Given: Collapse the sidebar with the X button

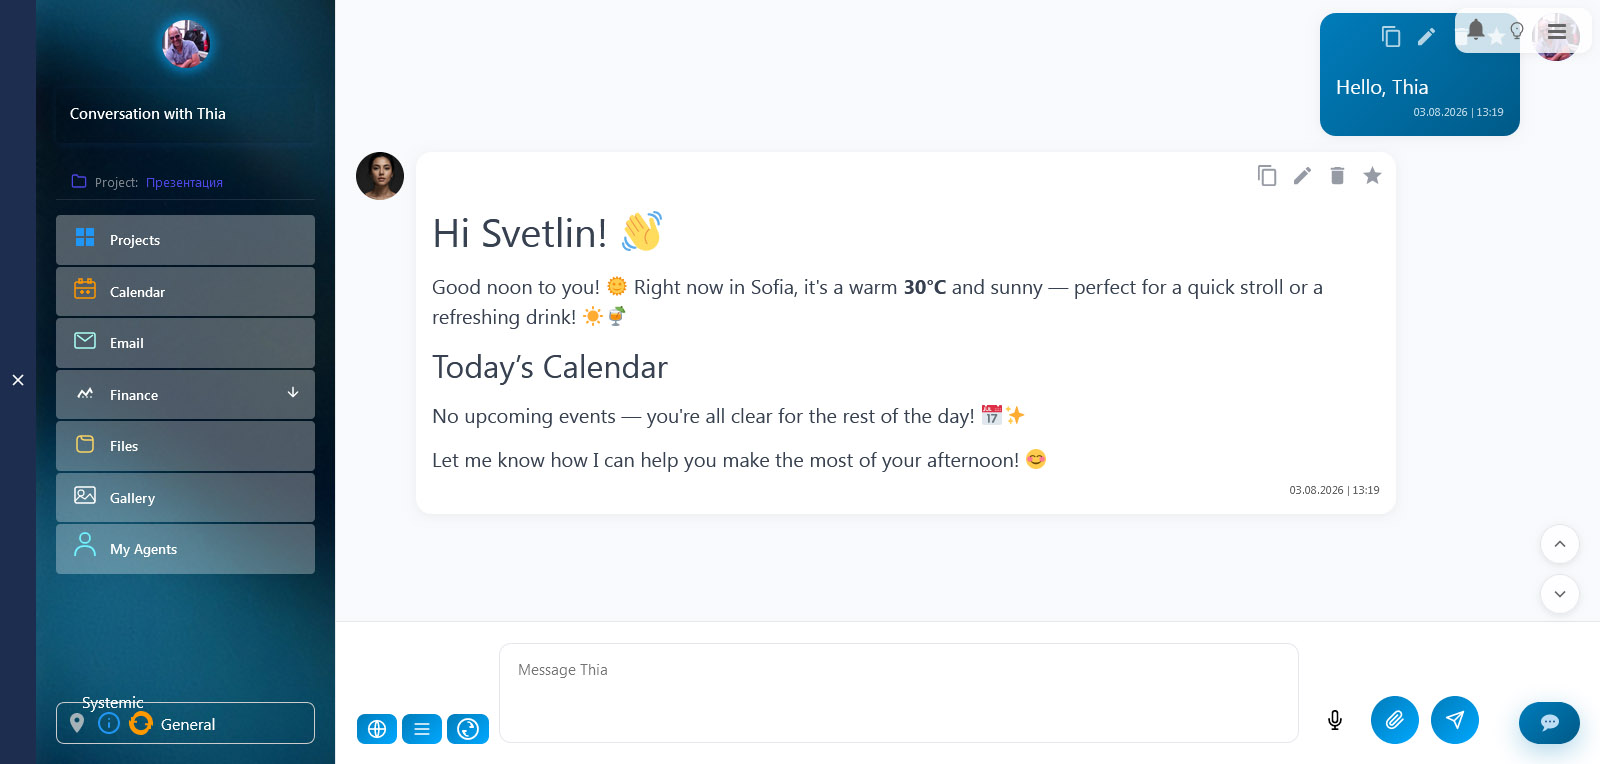Looking at the screenshot, I should pos(18,380).
